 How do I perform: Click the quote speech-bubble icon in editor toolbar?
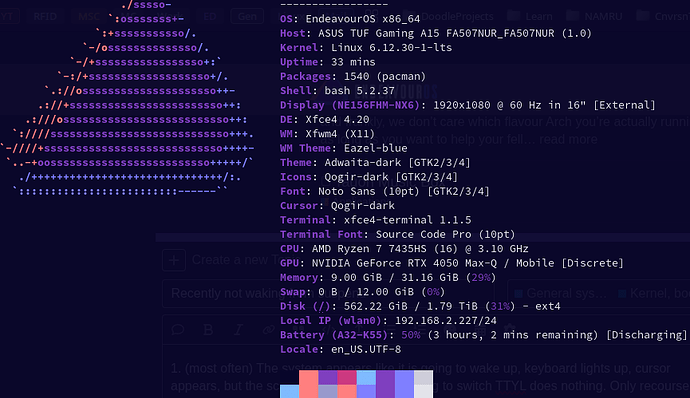click(178, 329)
